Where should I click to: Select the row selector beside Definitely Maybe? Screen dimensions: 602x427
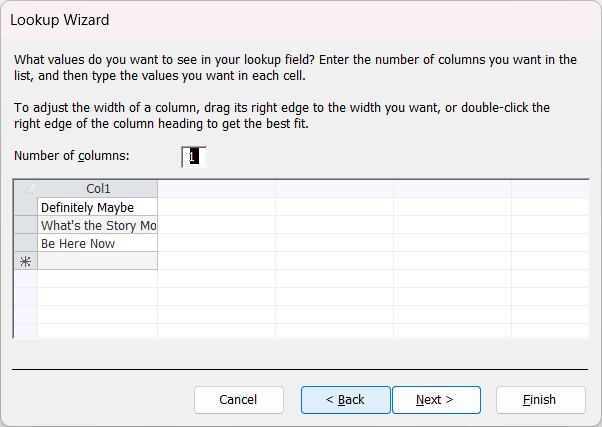coord(25,207)
